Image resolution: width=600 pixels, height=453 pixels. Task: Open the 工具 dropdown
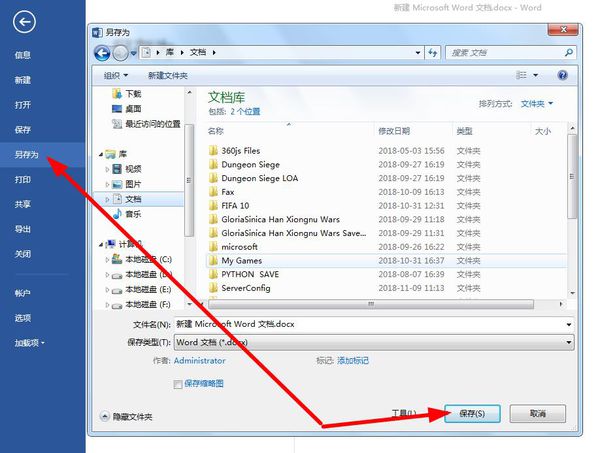click(x=404, y=413)
